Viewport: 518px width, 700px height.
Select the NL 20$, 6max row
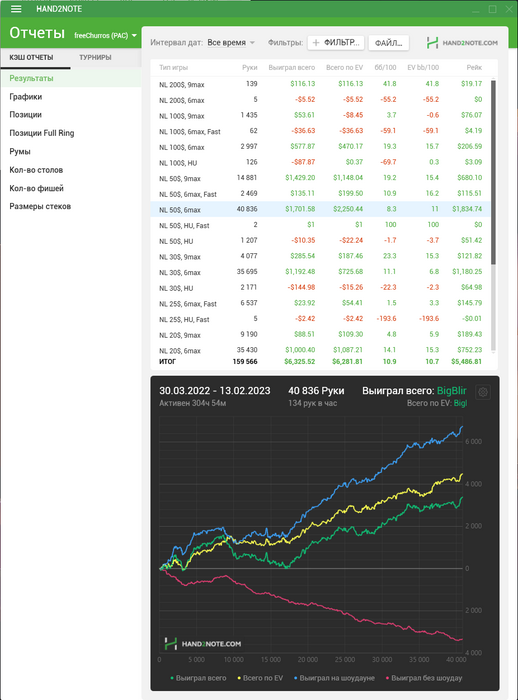320,350
